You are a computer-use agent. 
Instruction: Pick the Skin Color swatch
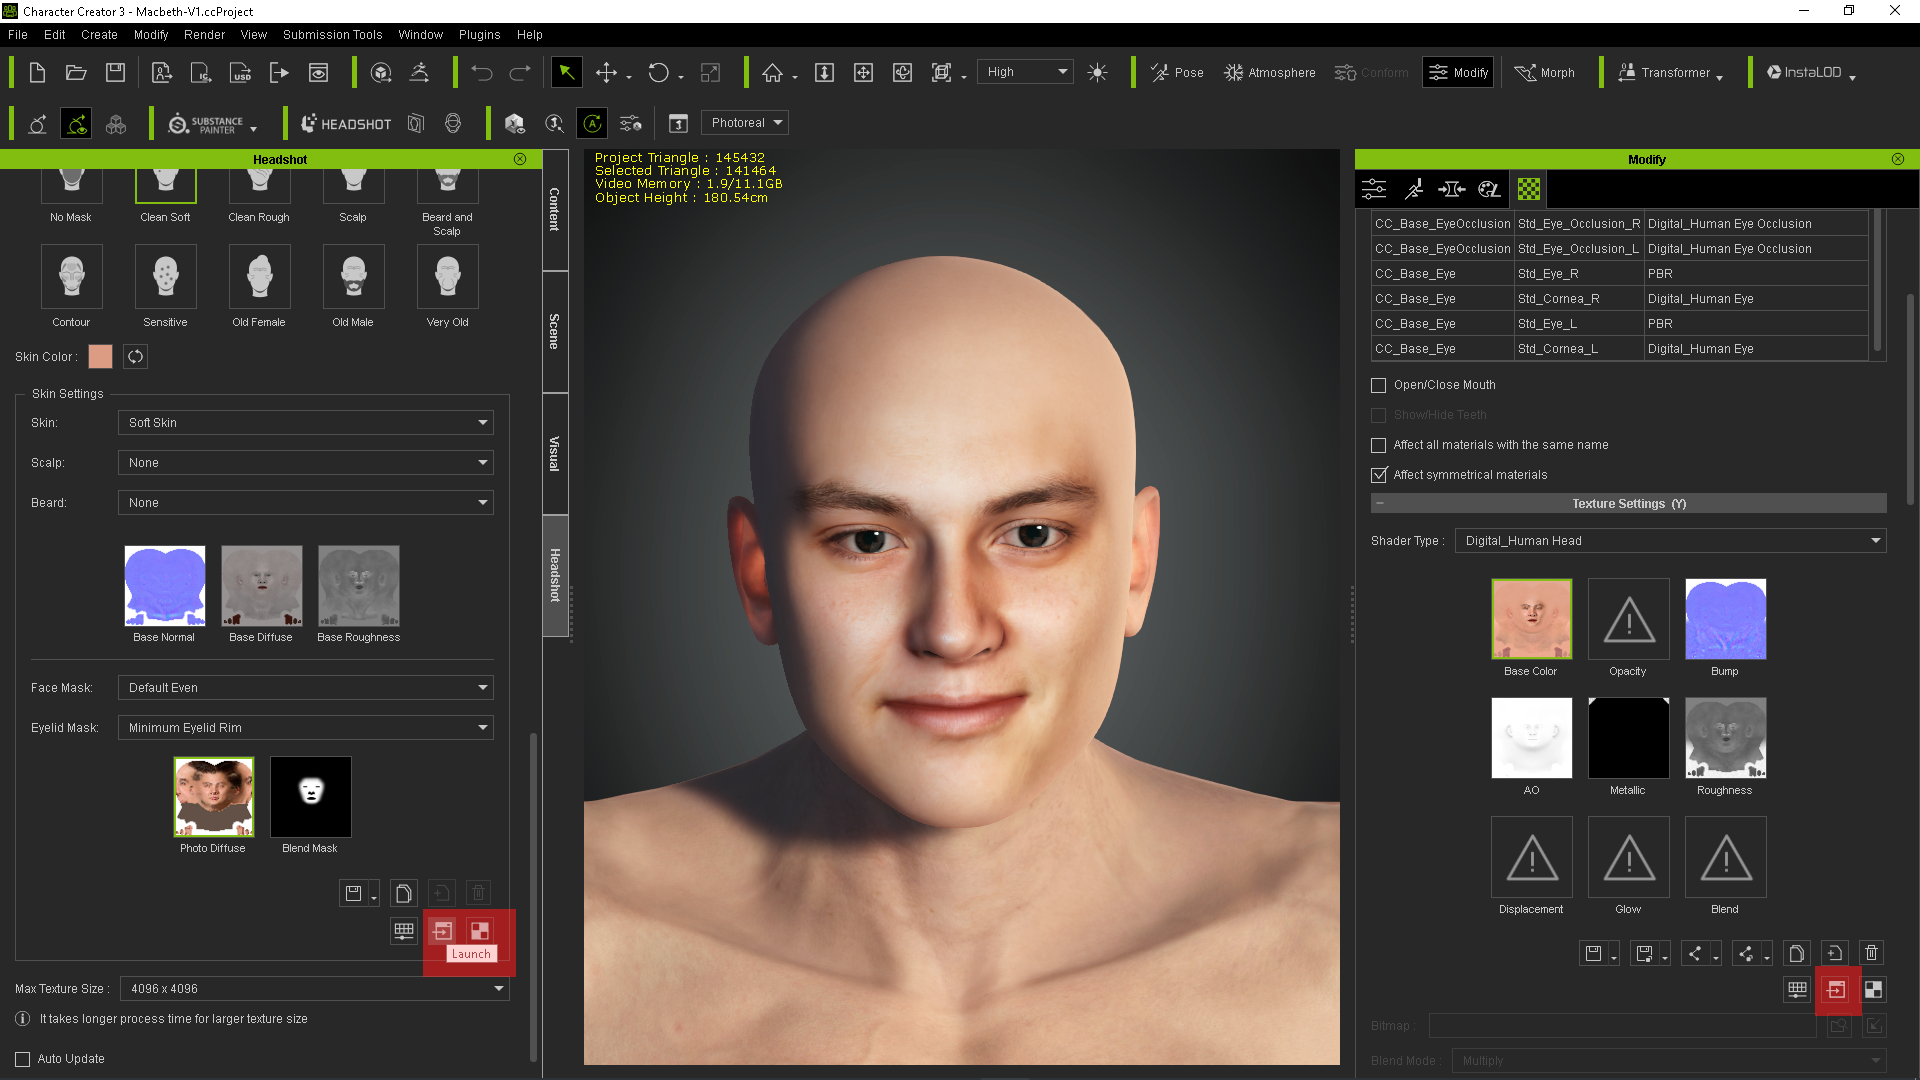100,356
